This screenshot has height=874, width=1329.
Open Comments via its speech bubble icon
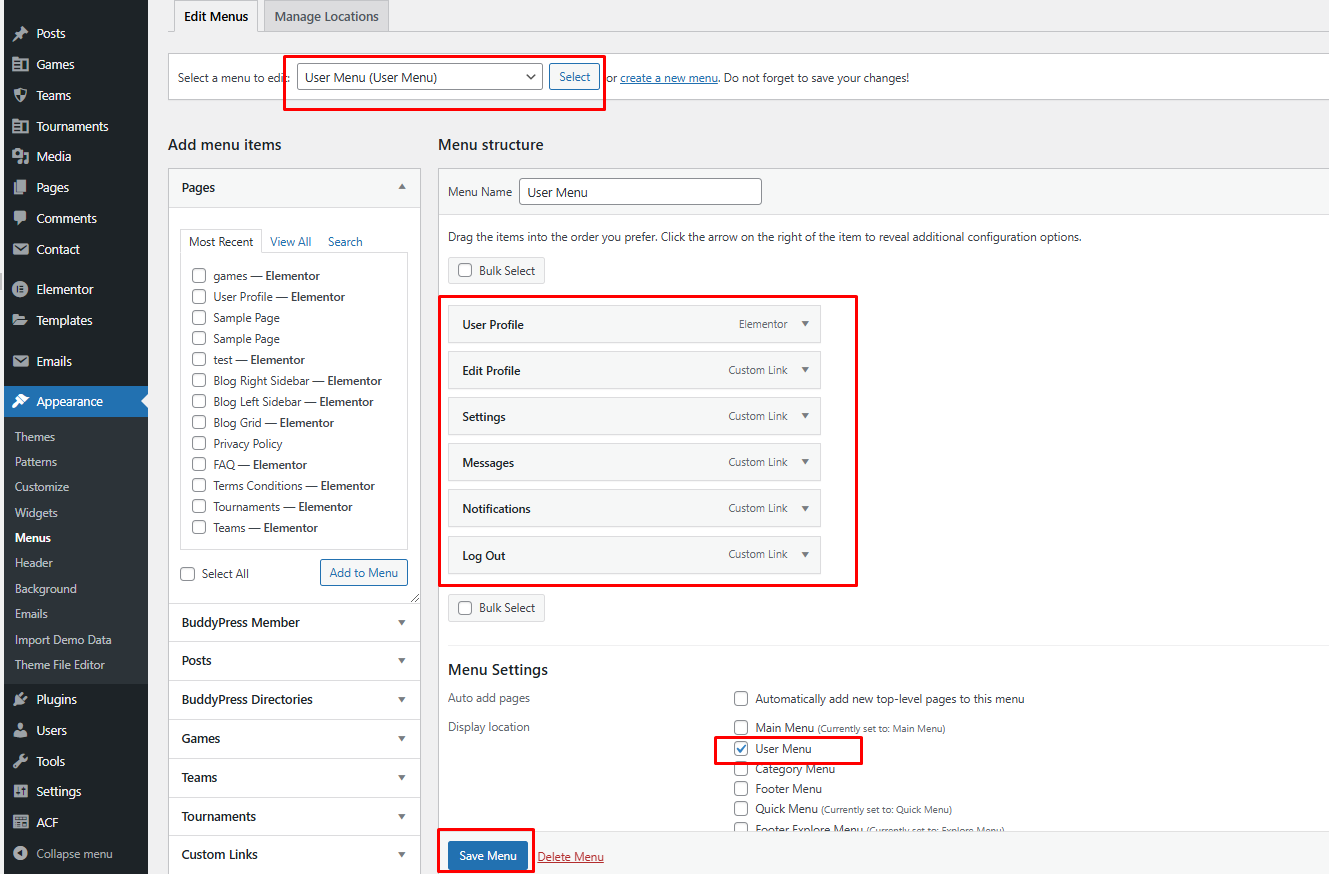point(20,218)
